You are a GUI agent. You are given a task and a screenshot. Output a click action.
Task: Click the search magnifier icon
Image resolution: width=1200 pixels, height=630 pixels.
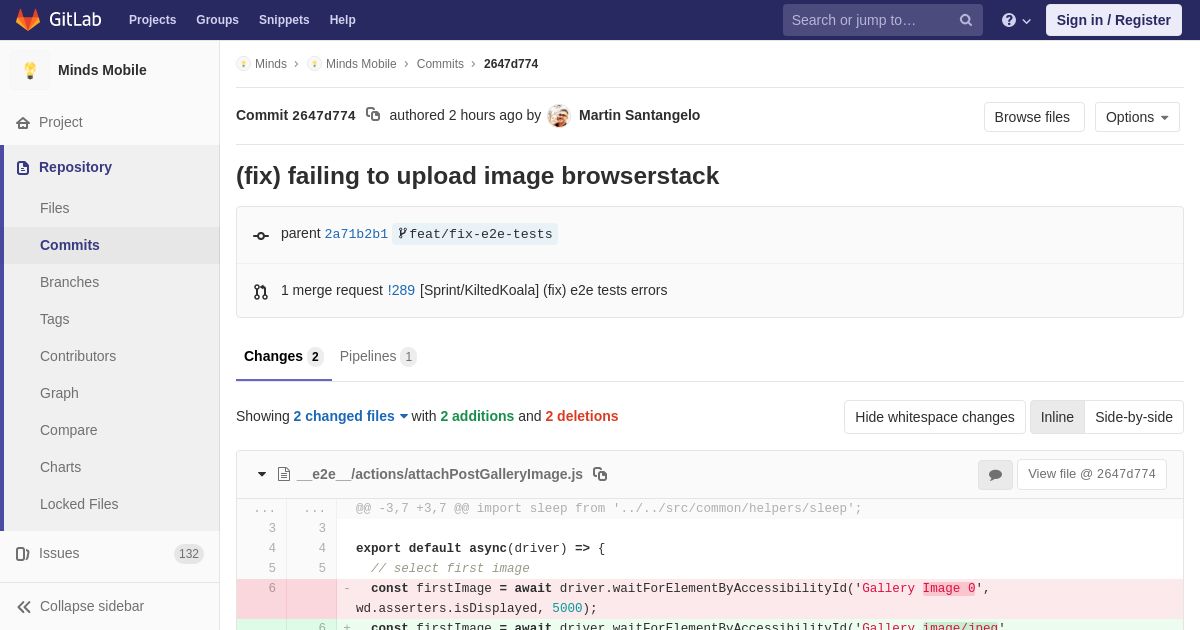[x=966, y=20]
